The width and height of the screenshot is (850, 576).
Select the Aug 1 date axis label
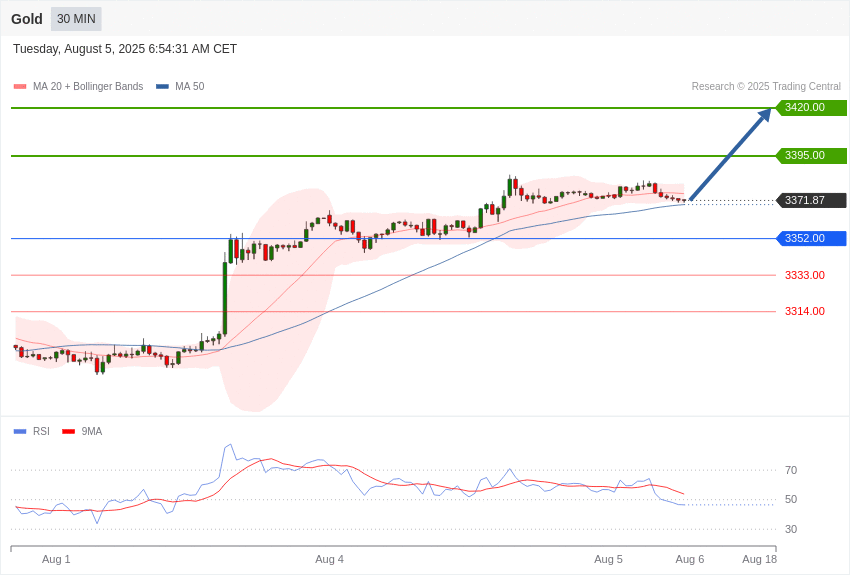point(56,559)
